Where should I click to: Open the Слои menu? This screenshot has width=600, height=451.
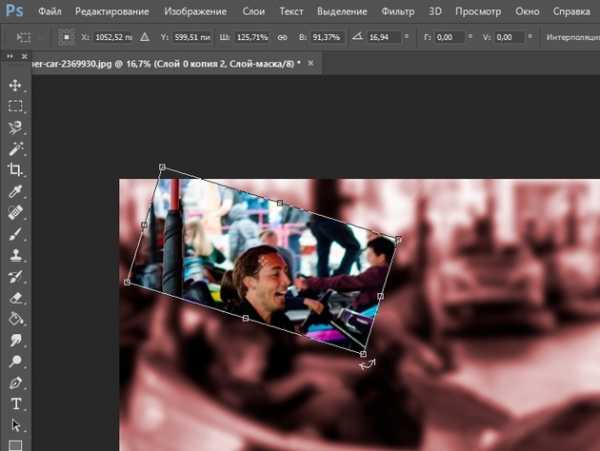coord(253,11)
